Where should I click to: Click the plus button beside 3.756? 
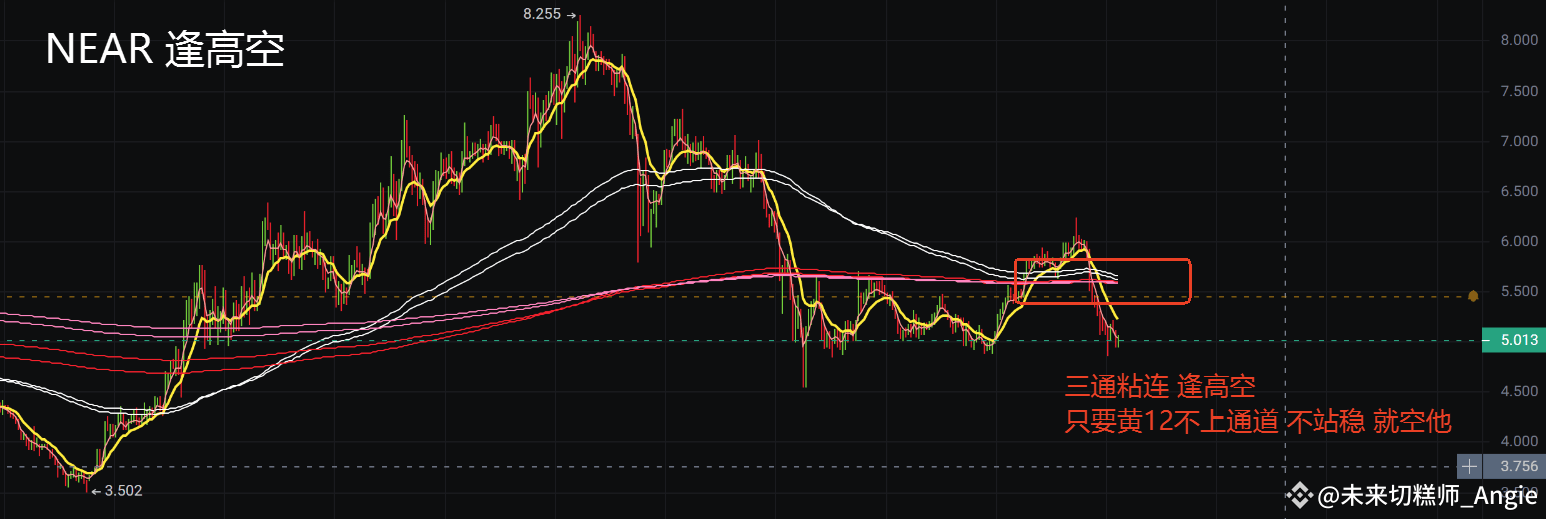click(1469, 466)
